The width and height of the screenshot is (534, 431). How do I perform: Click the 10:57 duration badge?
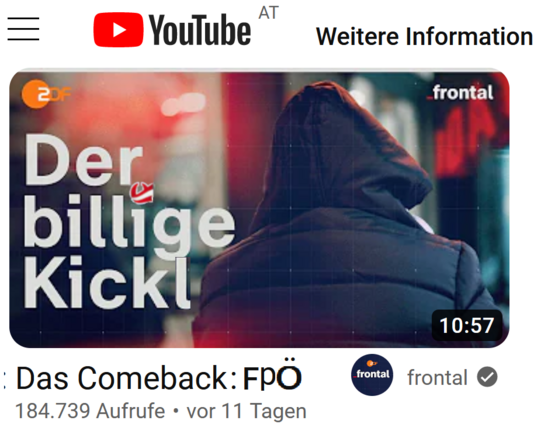coord(467,325)
